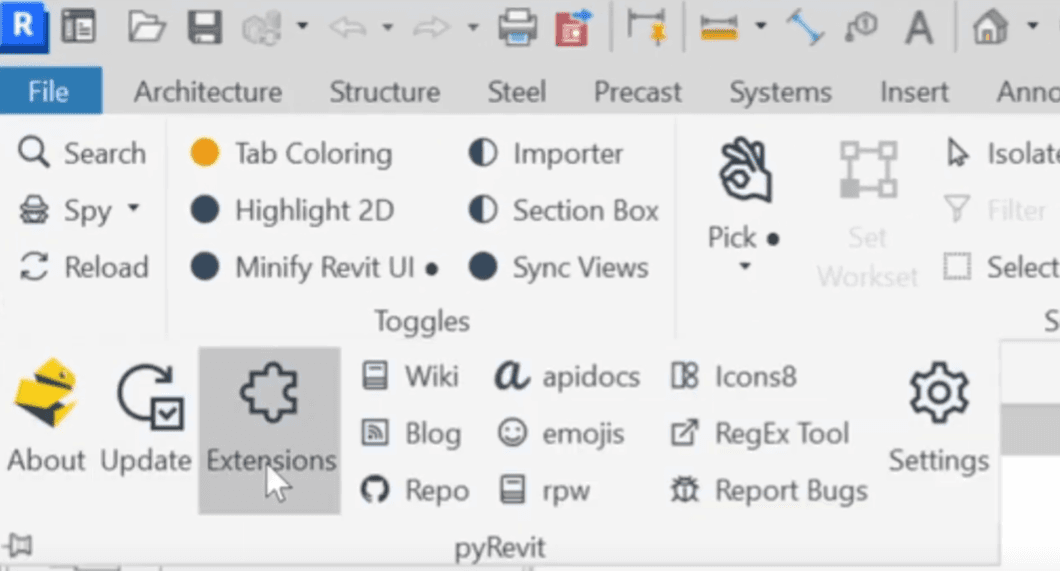Toggle Sync Views
Screen dimensions: 1060x571
558,267
